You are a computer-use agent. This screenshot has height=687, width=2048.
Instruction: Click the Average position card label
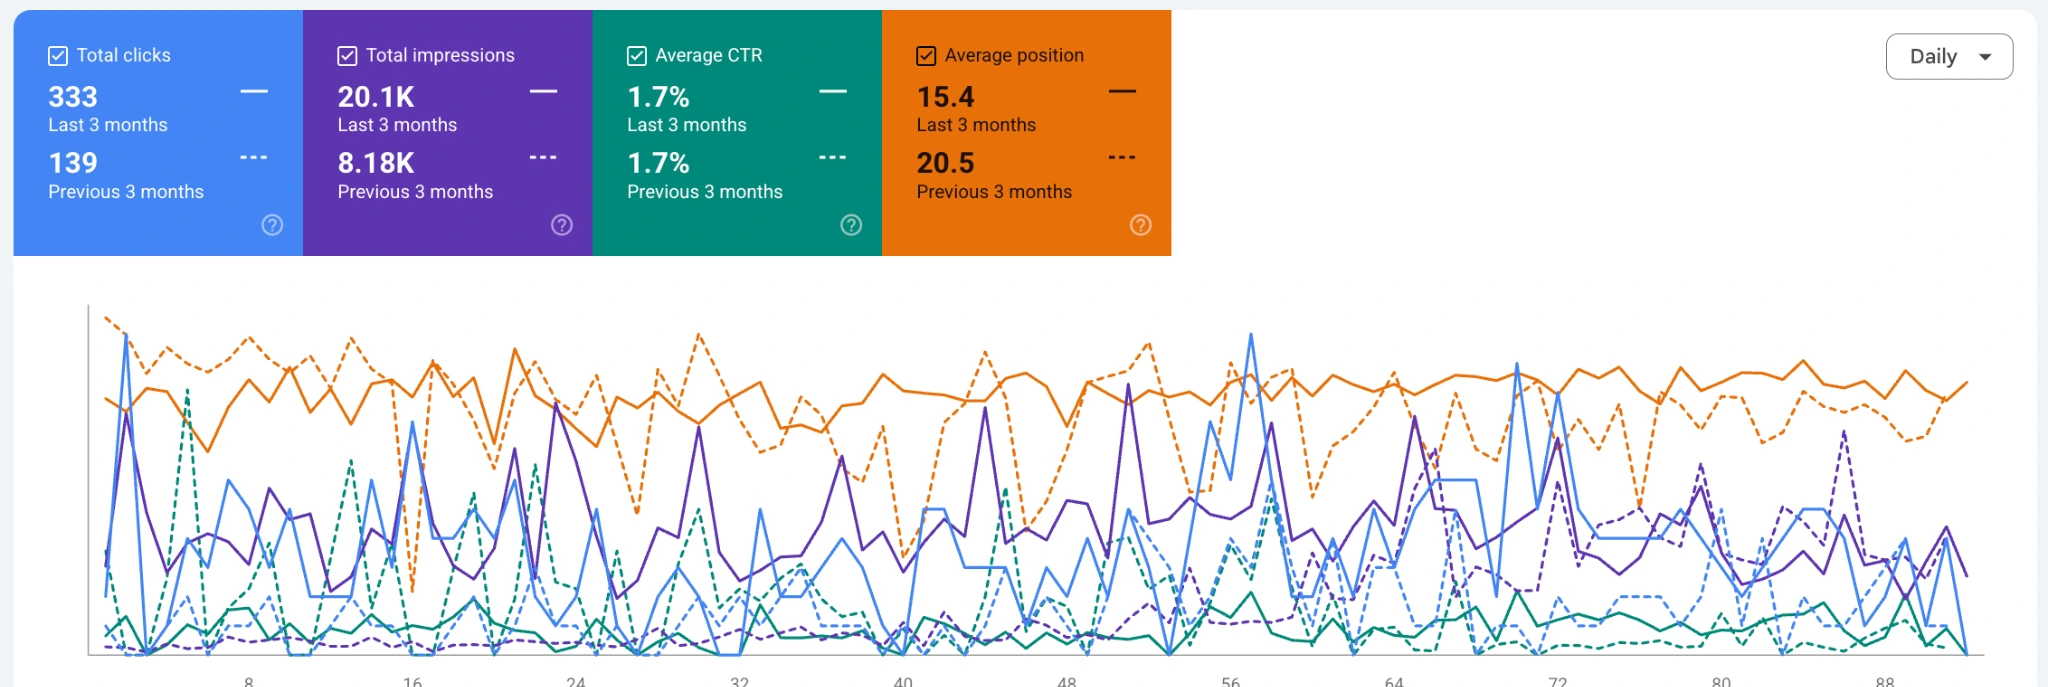point(1014,56)
